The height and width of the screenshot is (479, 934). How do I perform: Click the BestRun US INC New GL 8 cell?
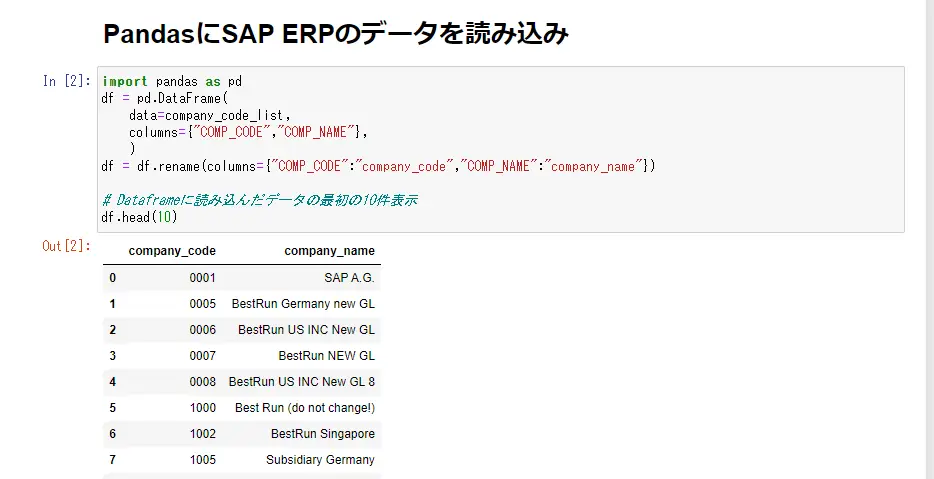[x=302, y=382]
